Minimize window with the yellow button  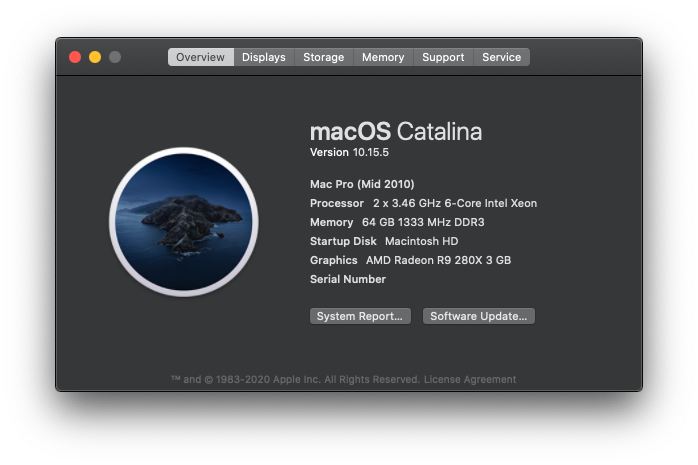[x=95, y=57]
